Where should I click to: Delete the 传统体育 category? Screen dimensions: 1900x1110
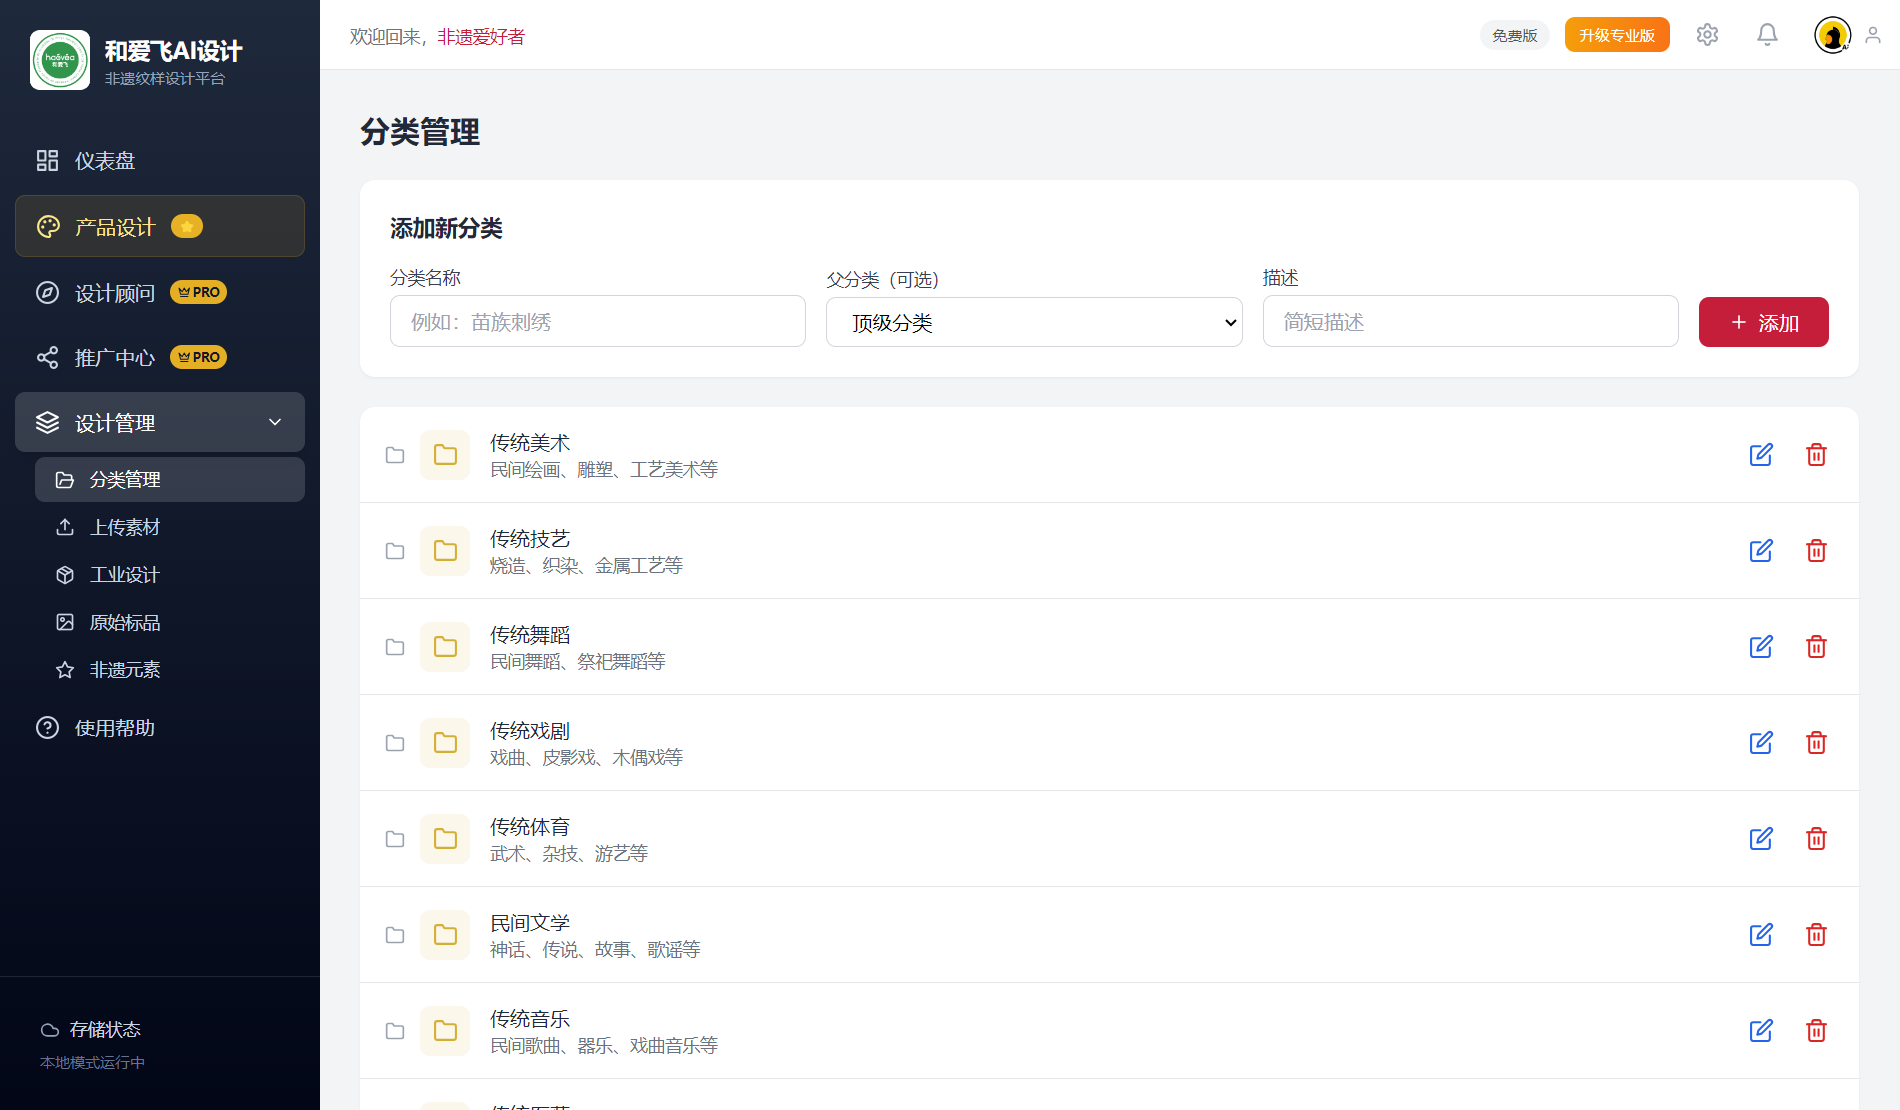1816,839
